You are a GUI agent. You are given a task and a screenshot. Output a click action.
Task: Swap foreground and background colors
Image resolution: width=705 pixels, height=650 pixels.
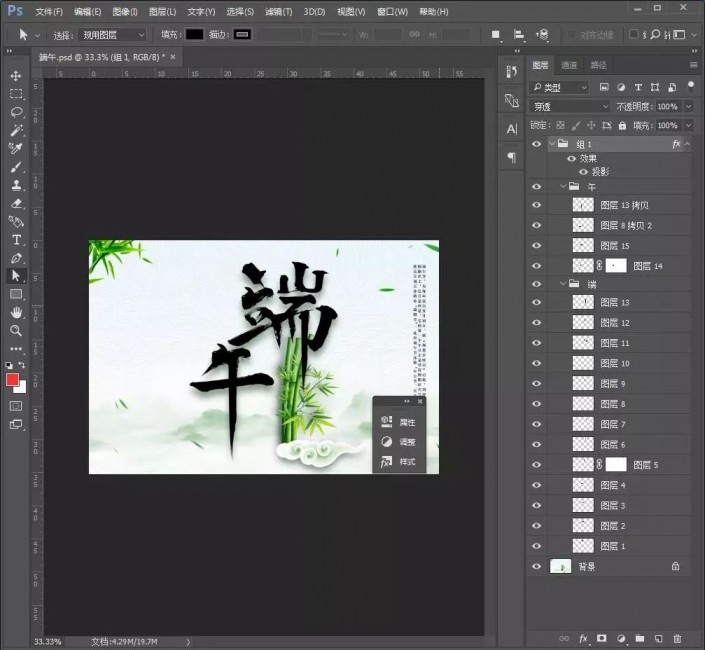click(22, 364)
